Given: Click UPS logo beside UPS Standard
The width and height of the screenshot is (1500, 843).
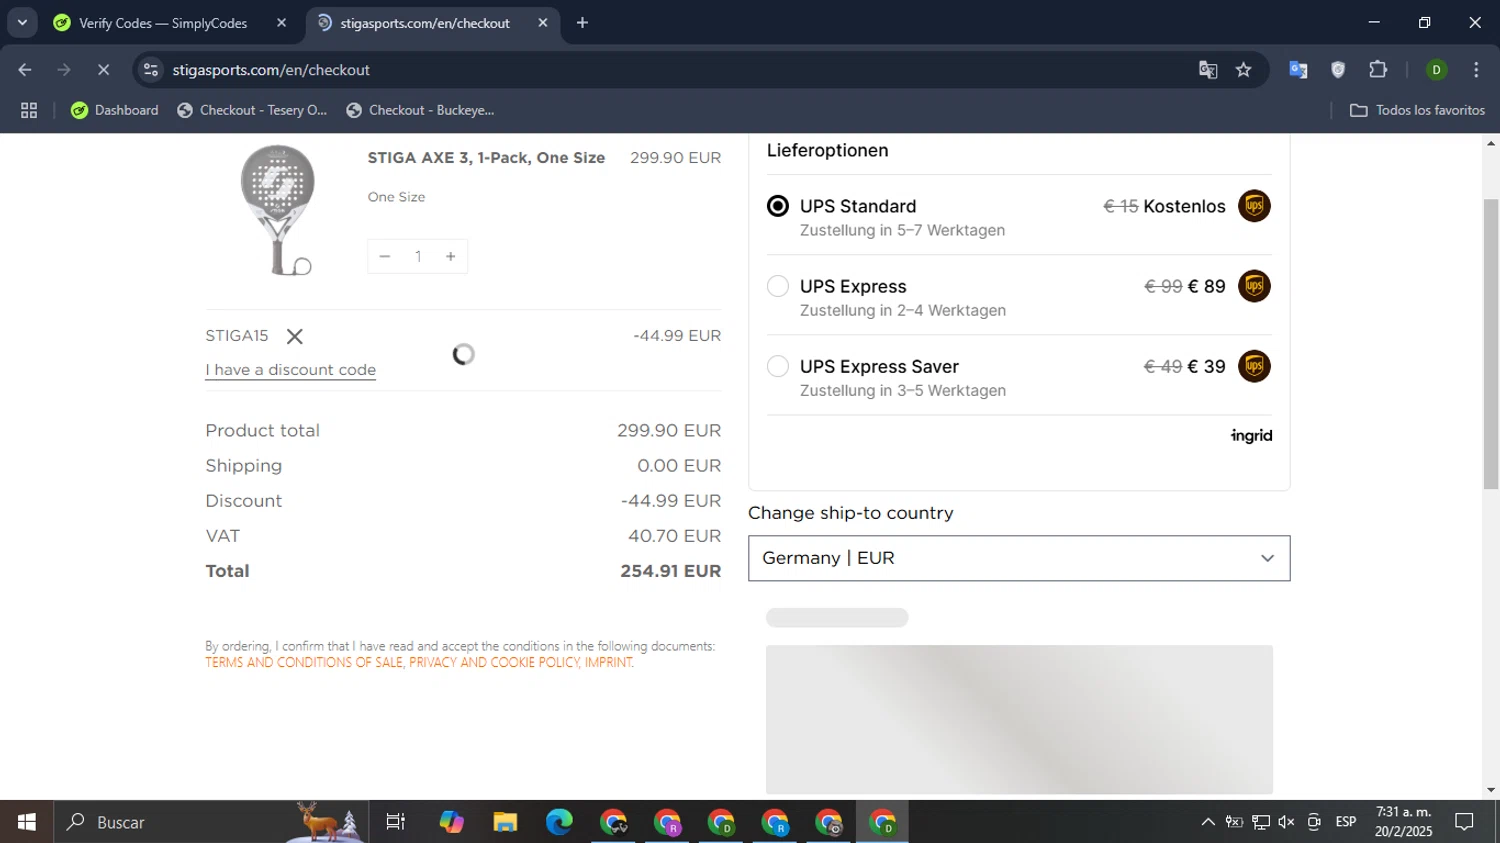Looking at the screenshot, I should pyautogui.click(x=1254, y=206).
